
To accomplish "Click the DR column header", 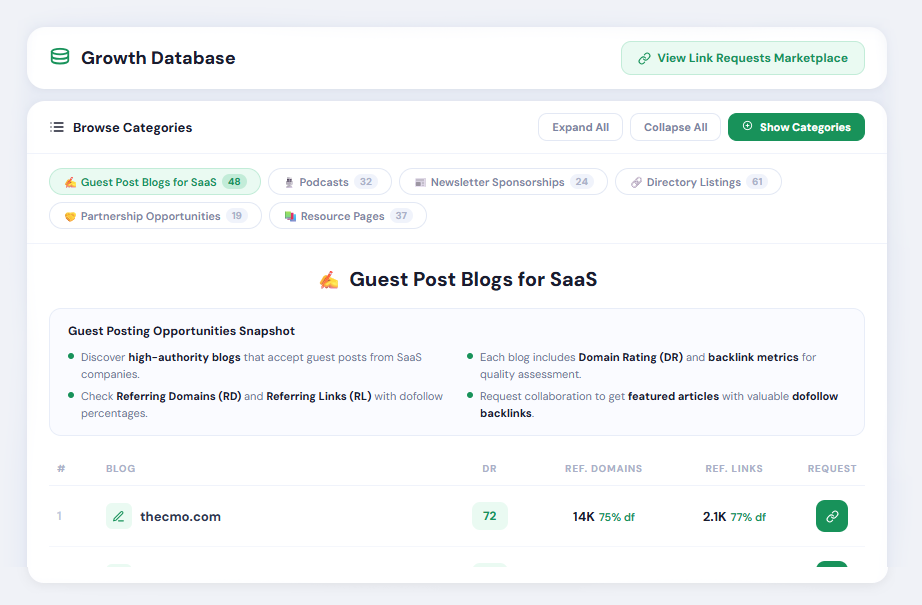I will click(489, 469).
